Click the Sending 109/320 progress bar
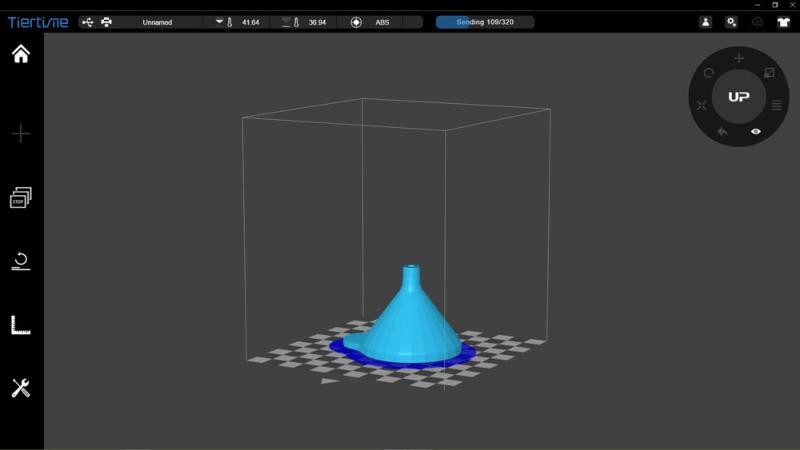This screenshot has height=450, width=800. point(485,21)
